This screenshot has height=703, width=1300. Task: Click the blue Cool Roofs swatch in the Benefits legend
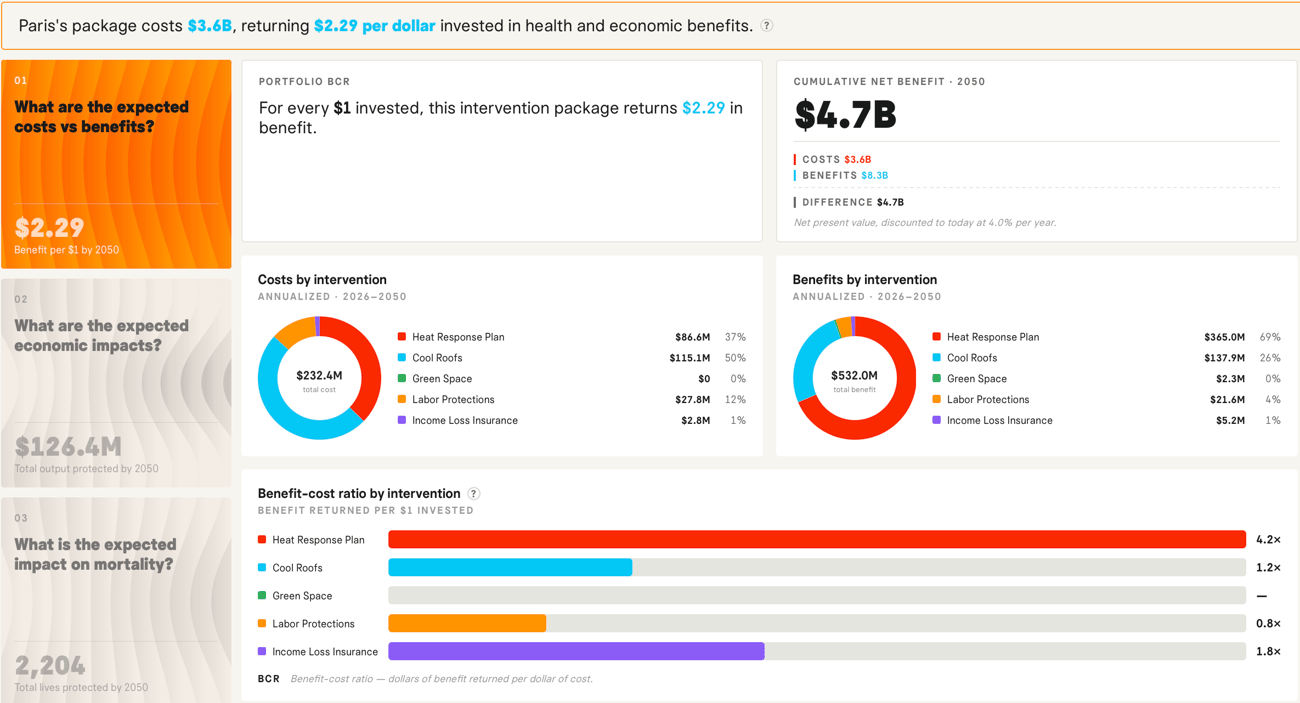tap(937, 358)
